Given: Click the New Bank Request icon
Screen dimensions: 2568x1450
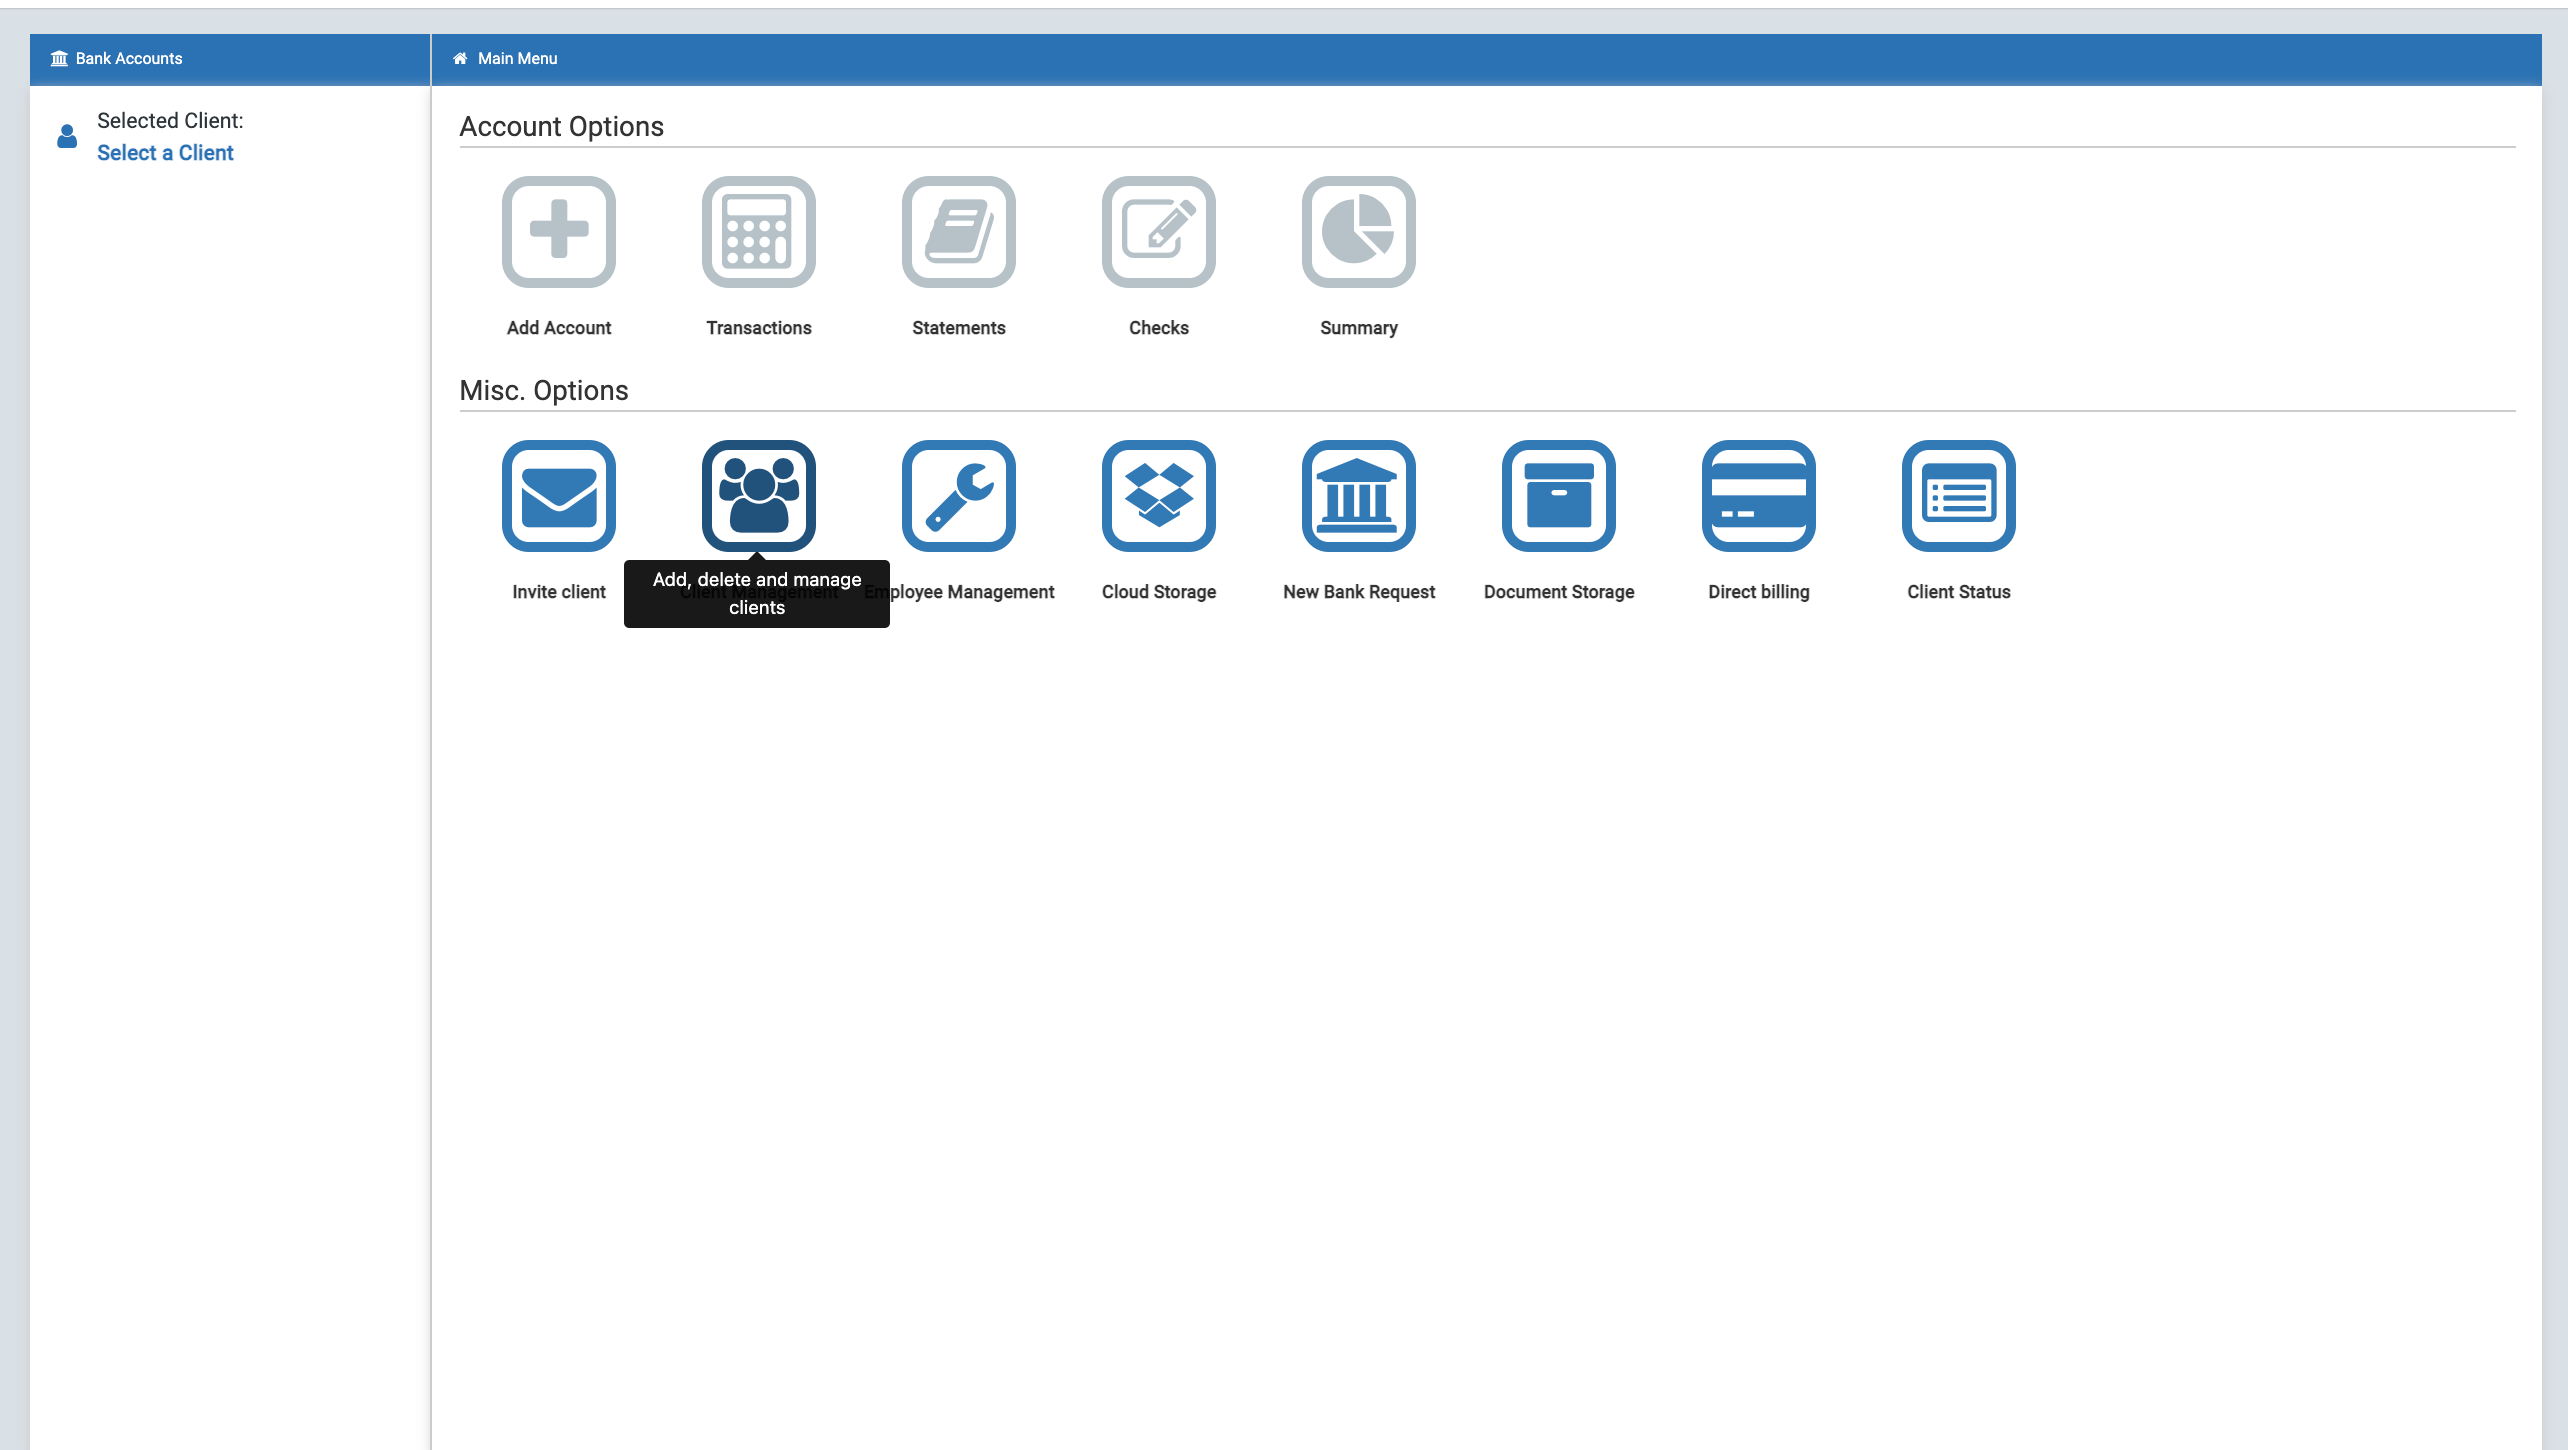Looking at the screenshot, I should (x=1358, y=496).
